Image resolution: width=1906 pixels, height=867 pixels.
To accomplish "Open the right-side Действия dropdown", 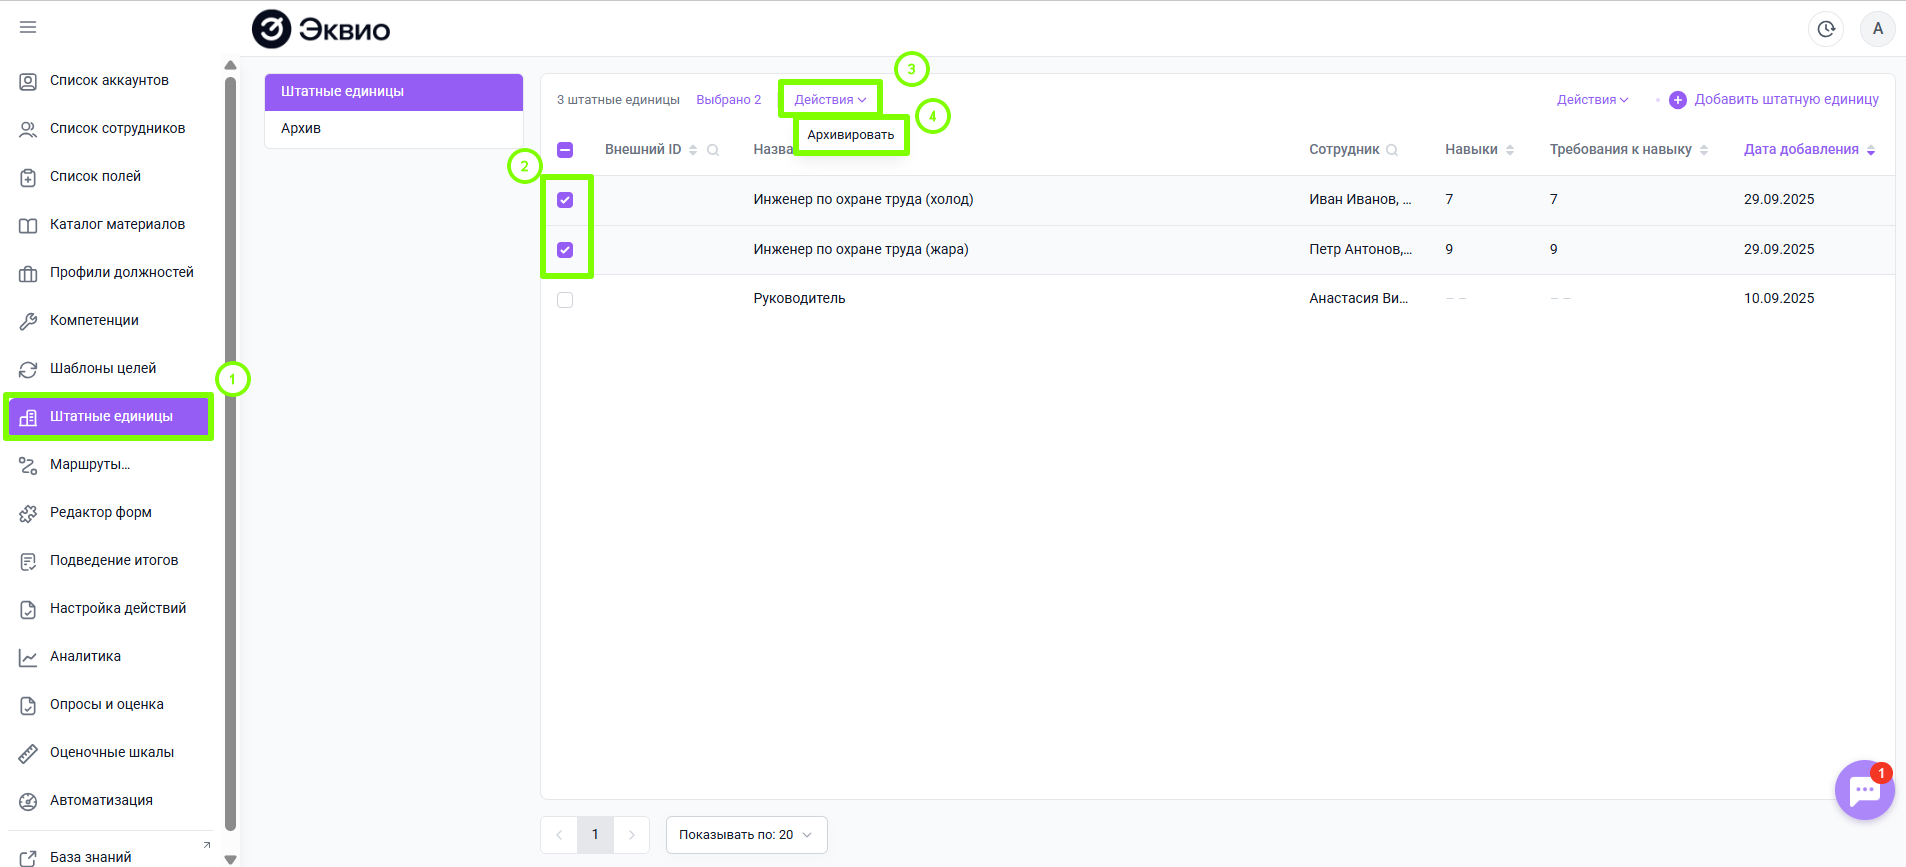I will click(1593, 100).
